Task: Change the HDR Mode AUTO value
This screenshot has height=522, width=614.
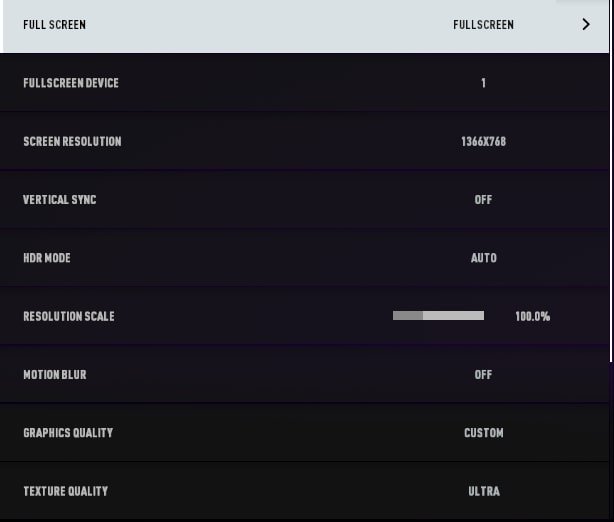Action: [x=483, y=258]
